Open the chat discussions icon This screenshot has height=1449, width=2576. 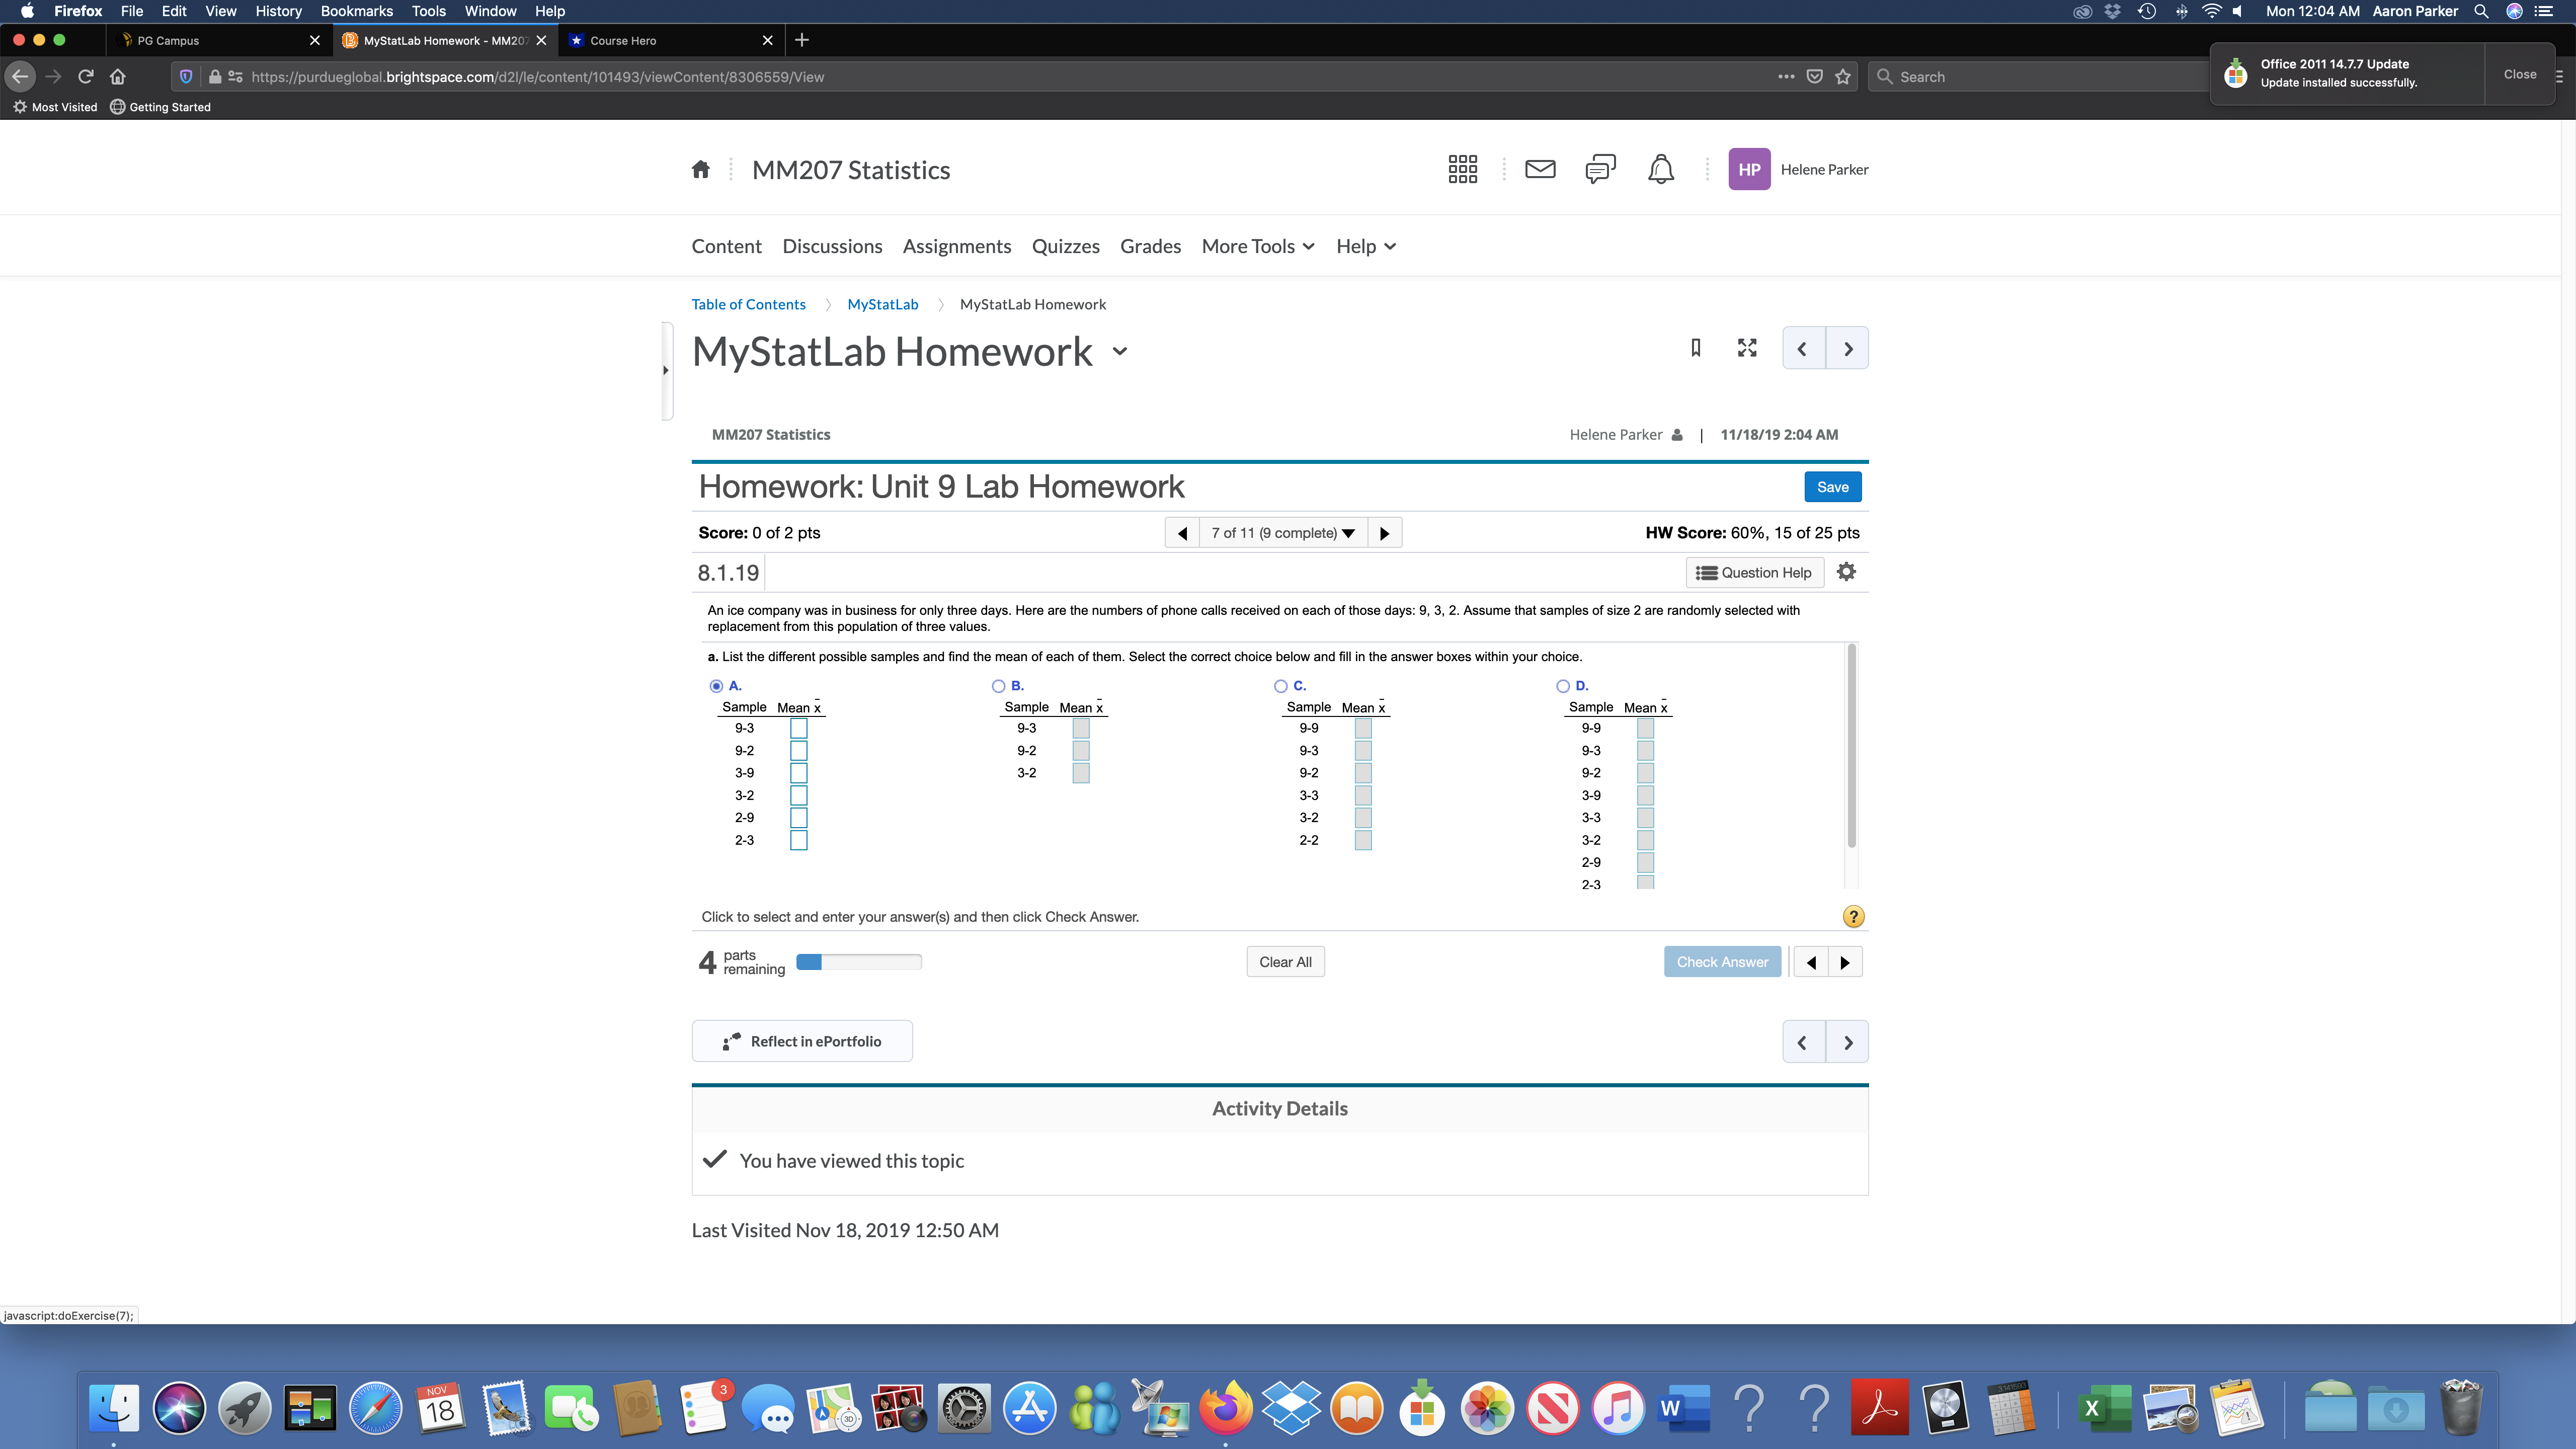tap(1599, 169)
